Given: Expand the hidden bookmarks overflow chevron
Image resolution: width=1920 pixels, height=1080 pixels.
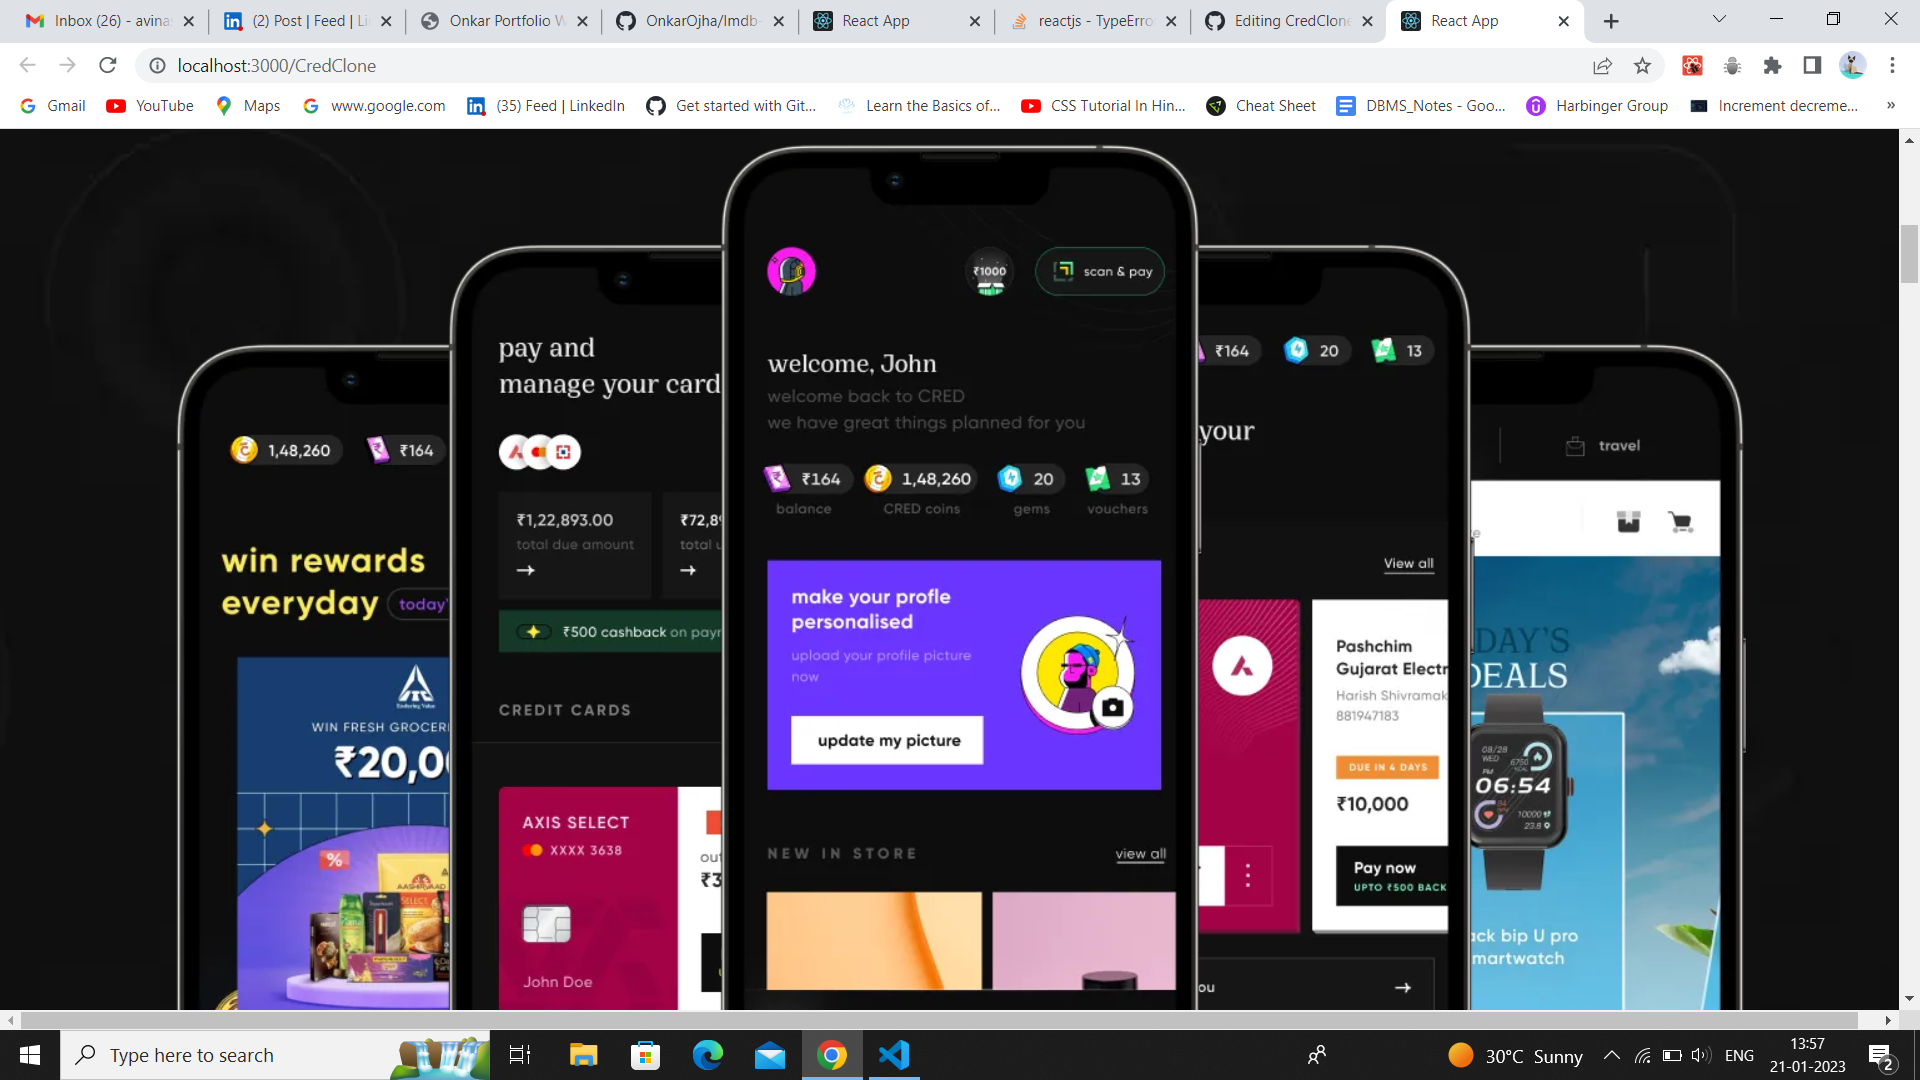Looking at the screenshot, I should [1890, 106].
